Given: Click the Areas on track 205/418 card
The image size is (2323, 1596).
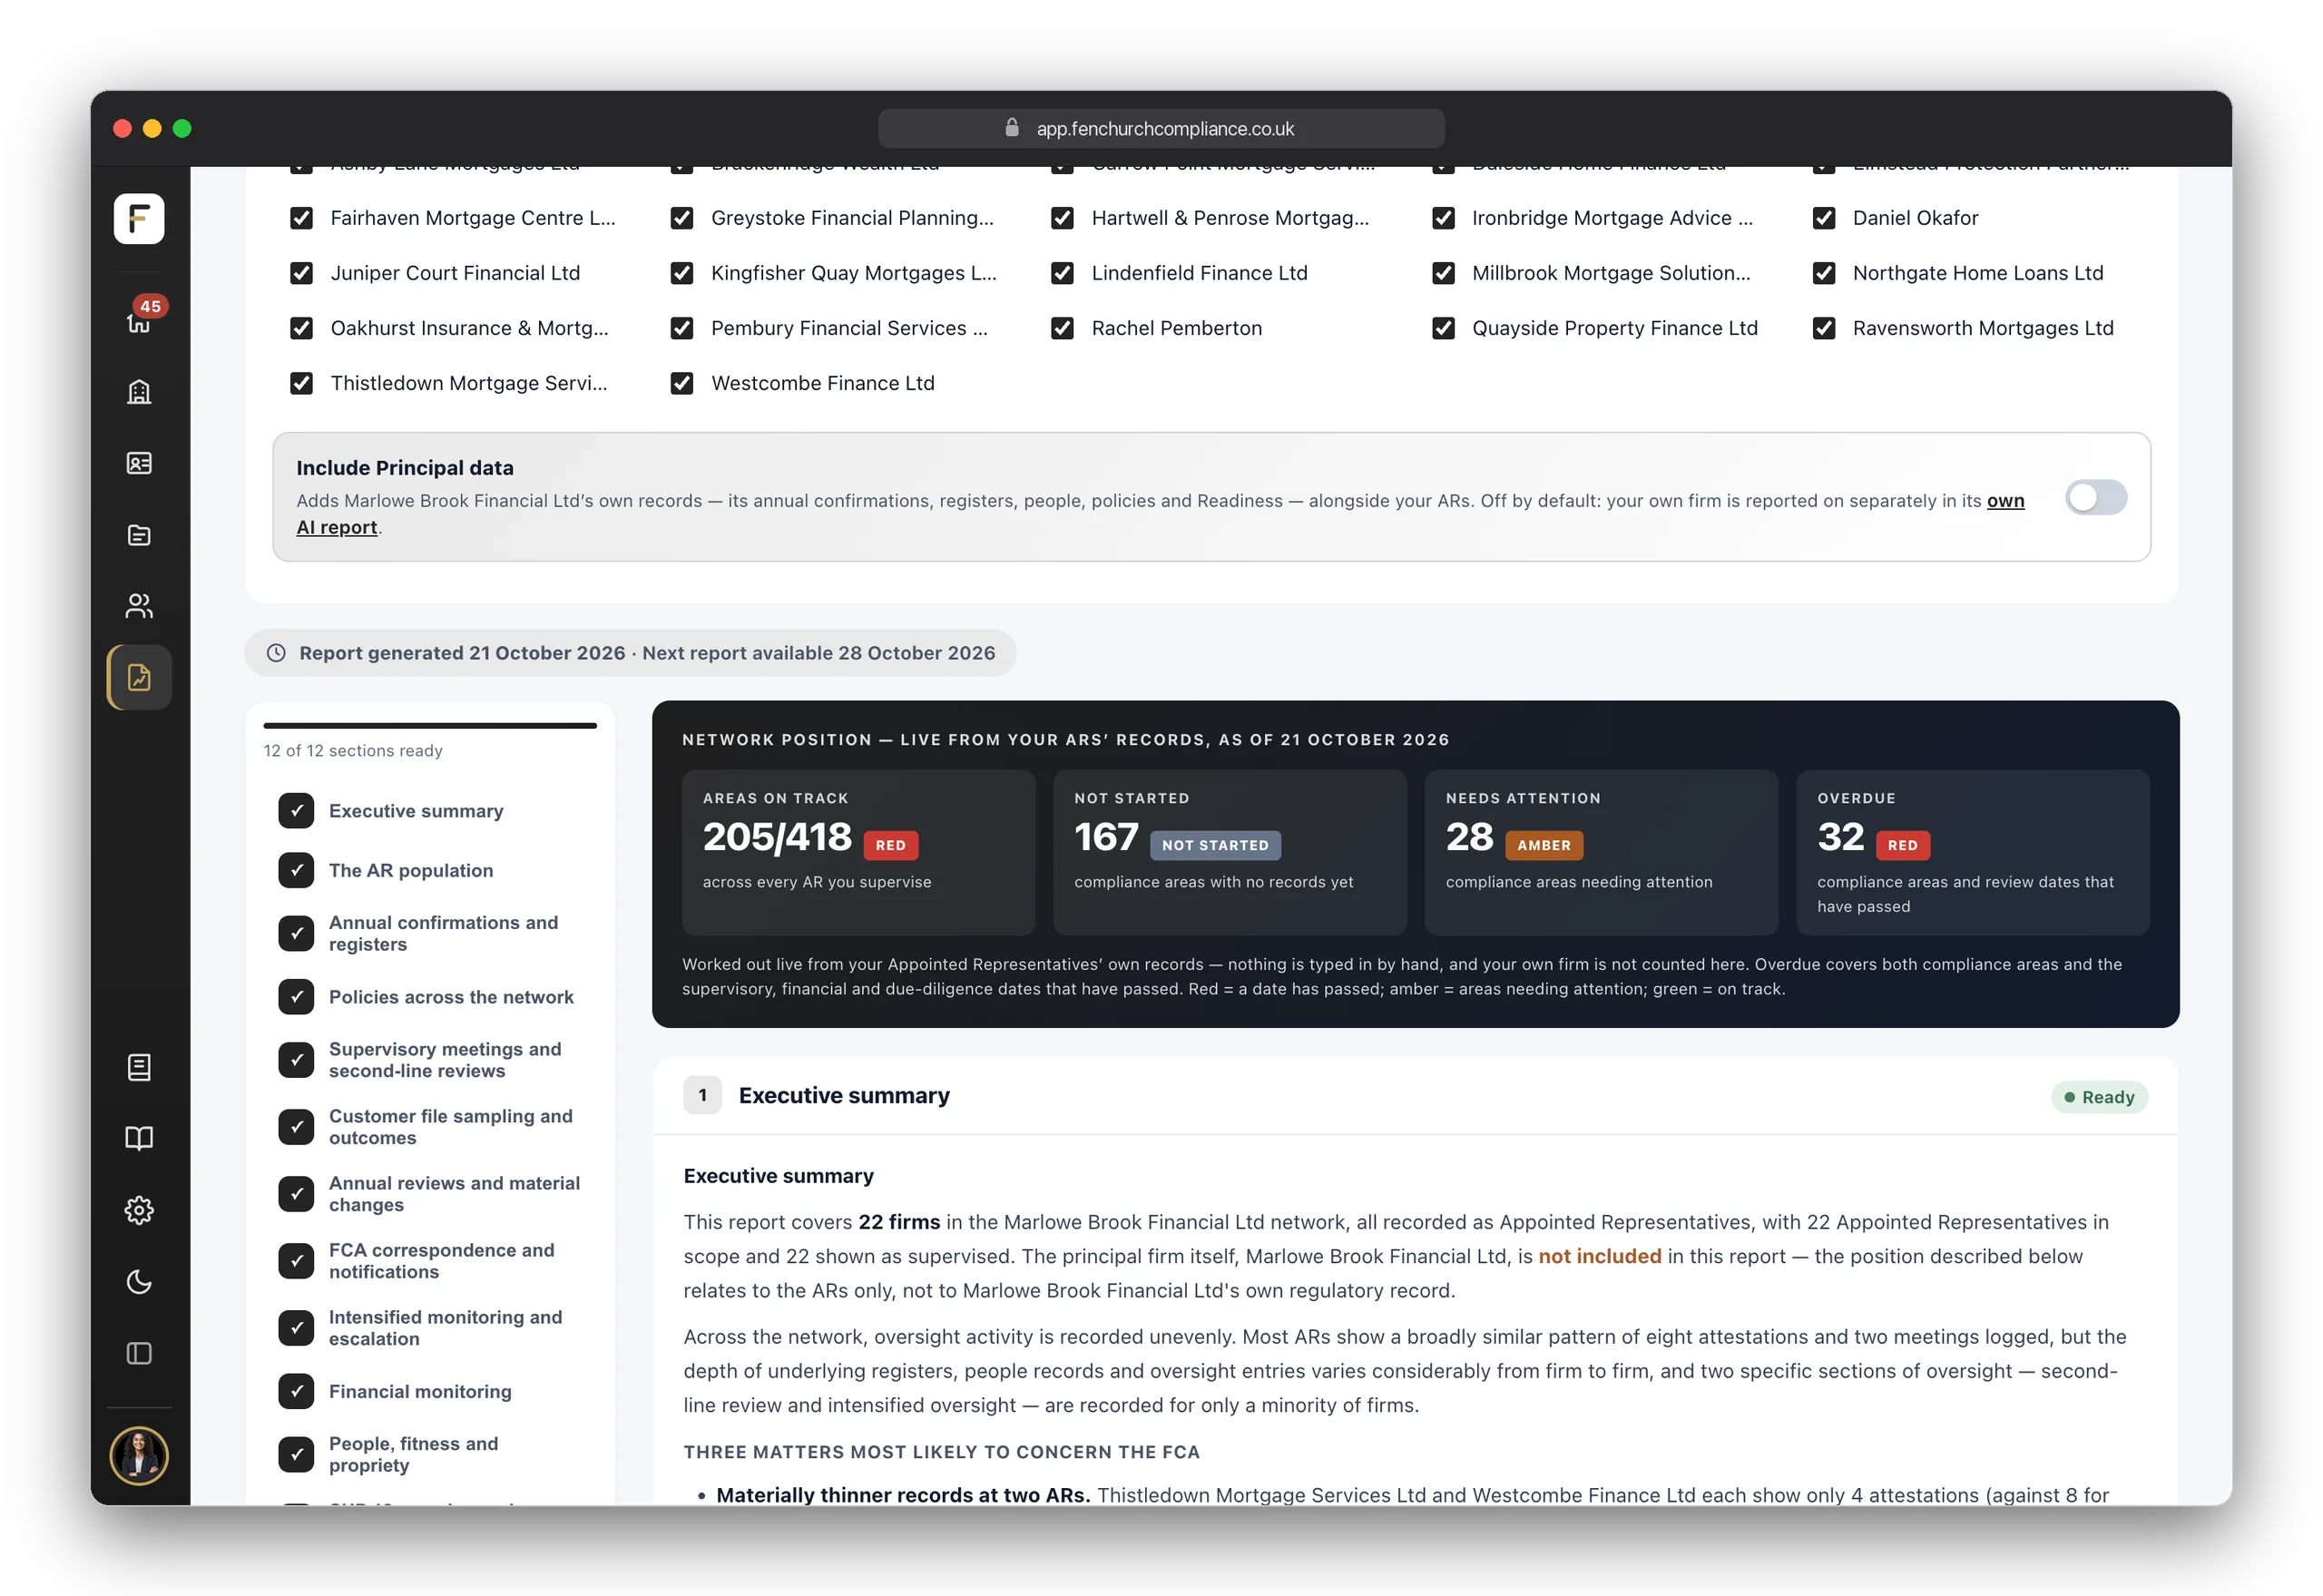Looking at the screenshot, I should click(x=858, y=852).
